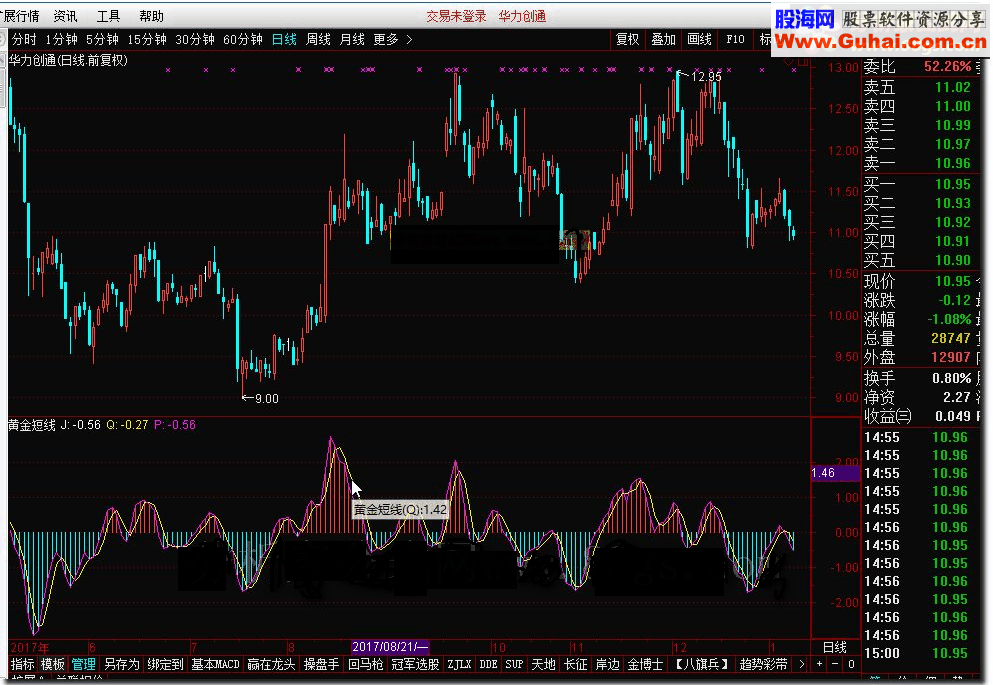The width and height of the screenshot is (993, 685).
Task: Click 另存为 in bottom bar
Action: click(x=122, y=664)
